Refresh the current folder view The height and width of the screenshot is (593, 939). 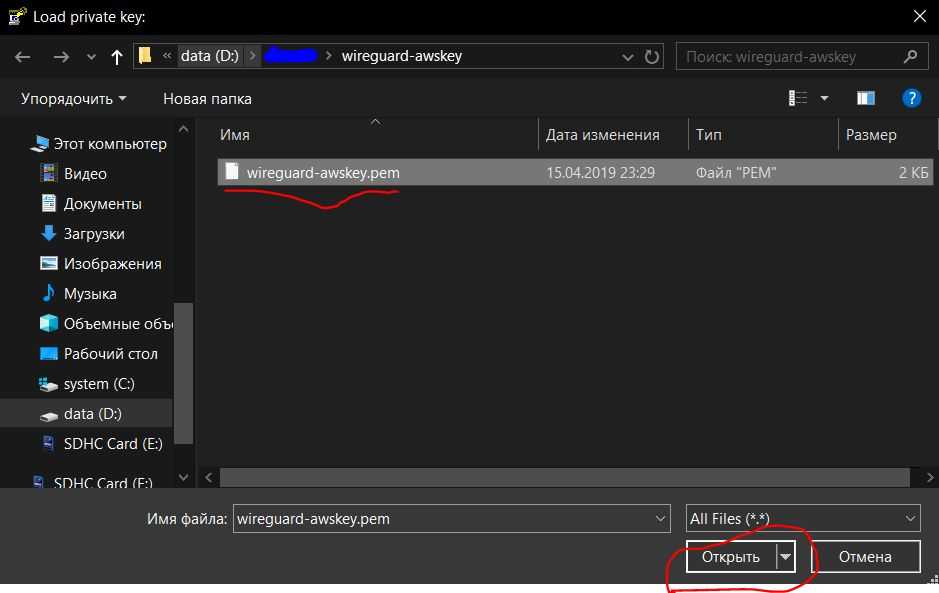pos(652,57)
